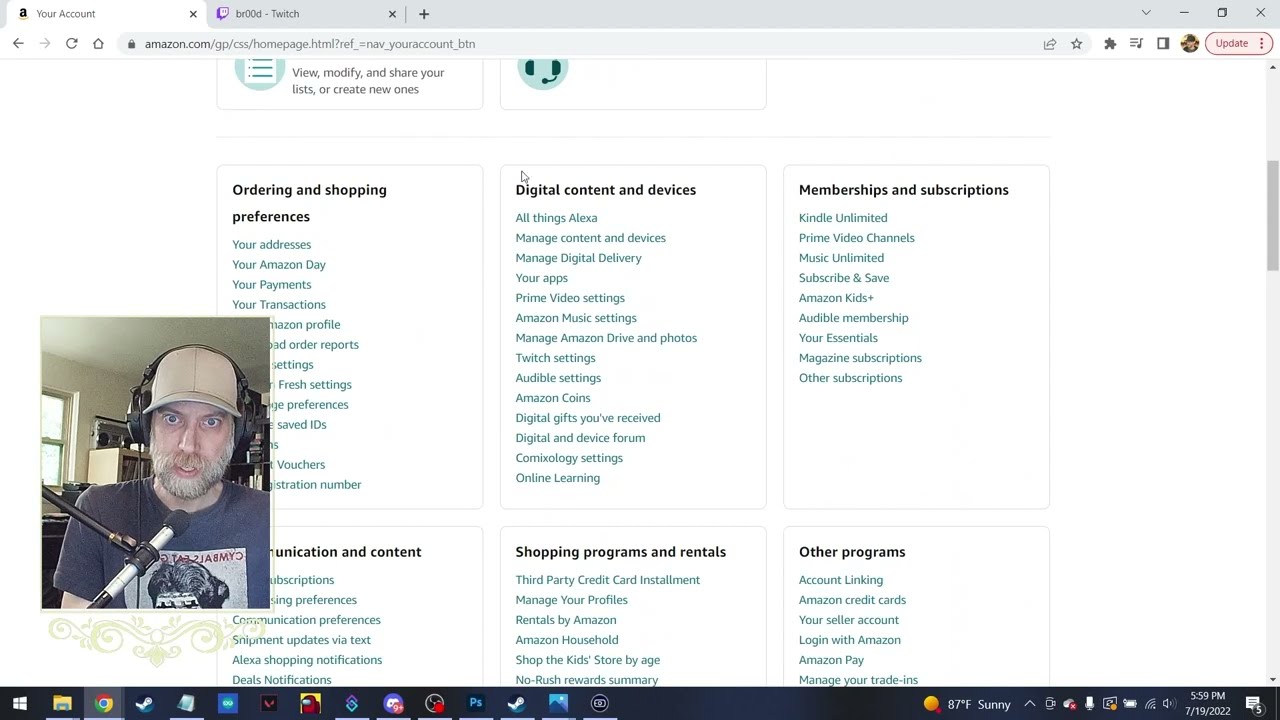
Task: Go to Your Payments
Action: click(x=272, y=284)
